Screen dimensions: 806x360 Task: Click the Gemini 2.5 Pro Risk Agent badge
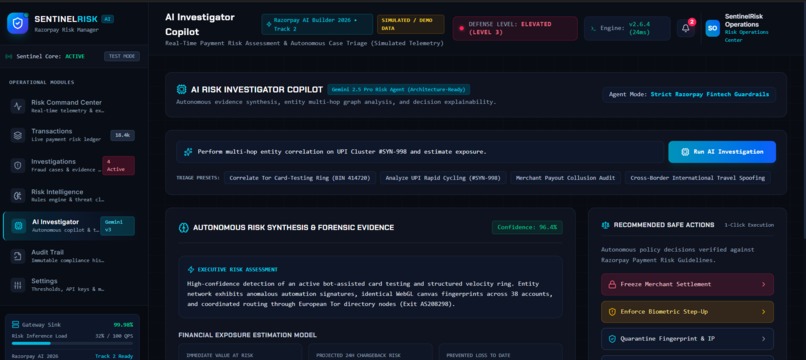point(398,89)
